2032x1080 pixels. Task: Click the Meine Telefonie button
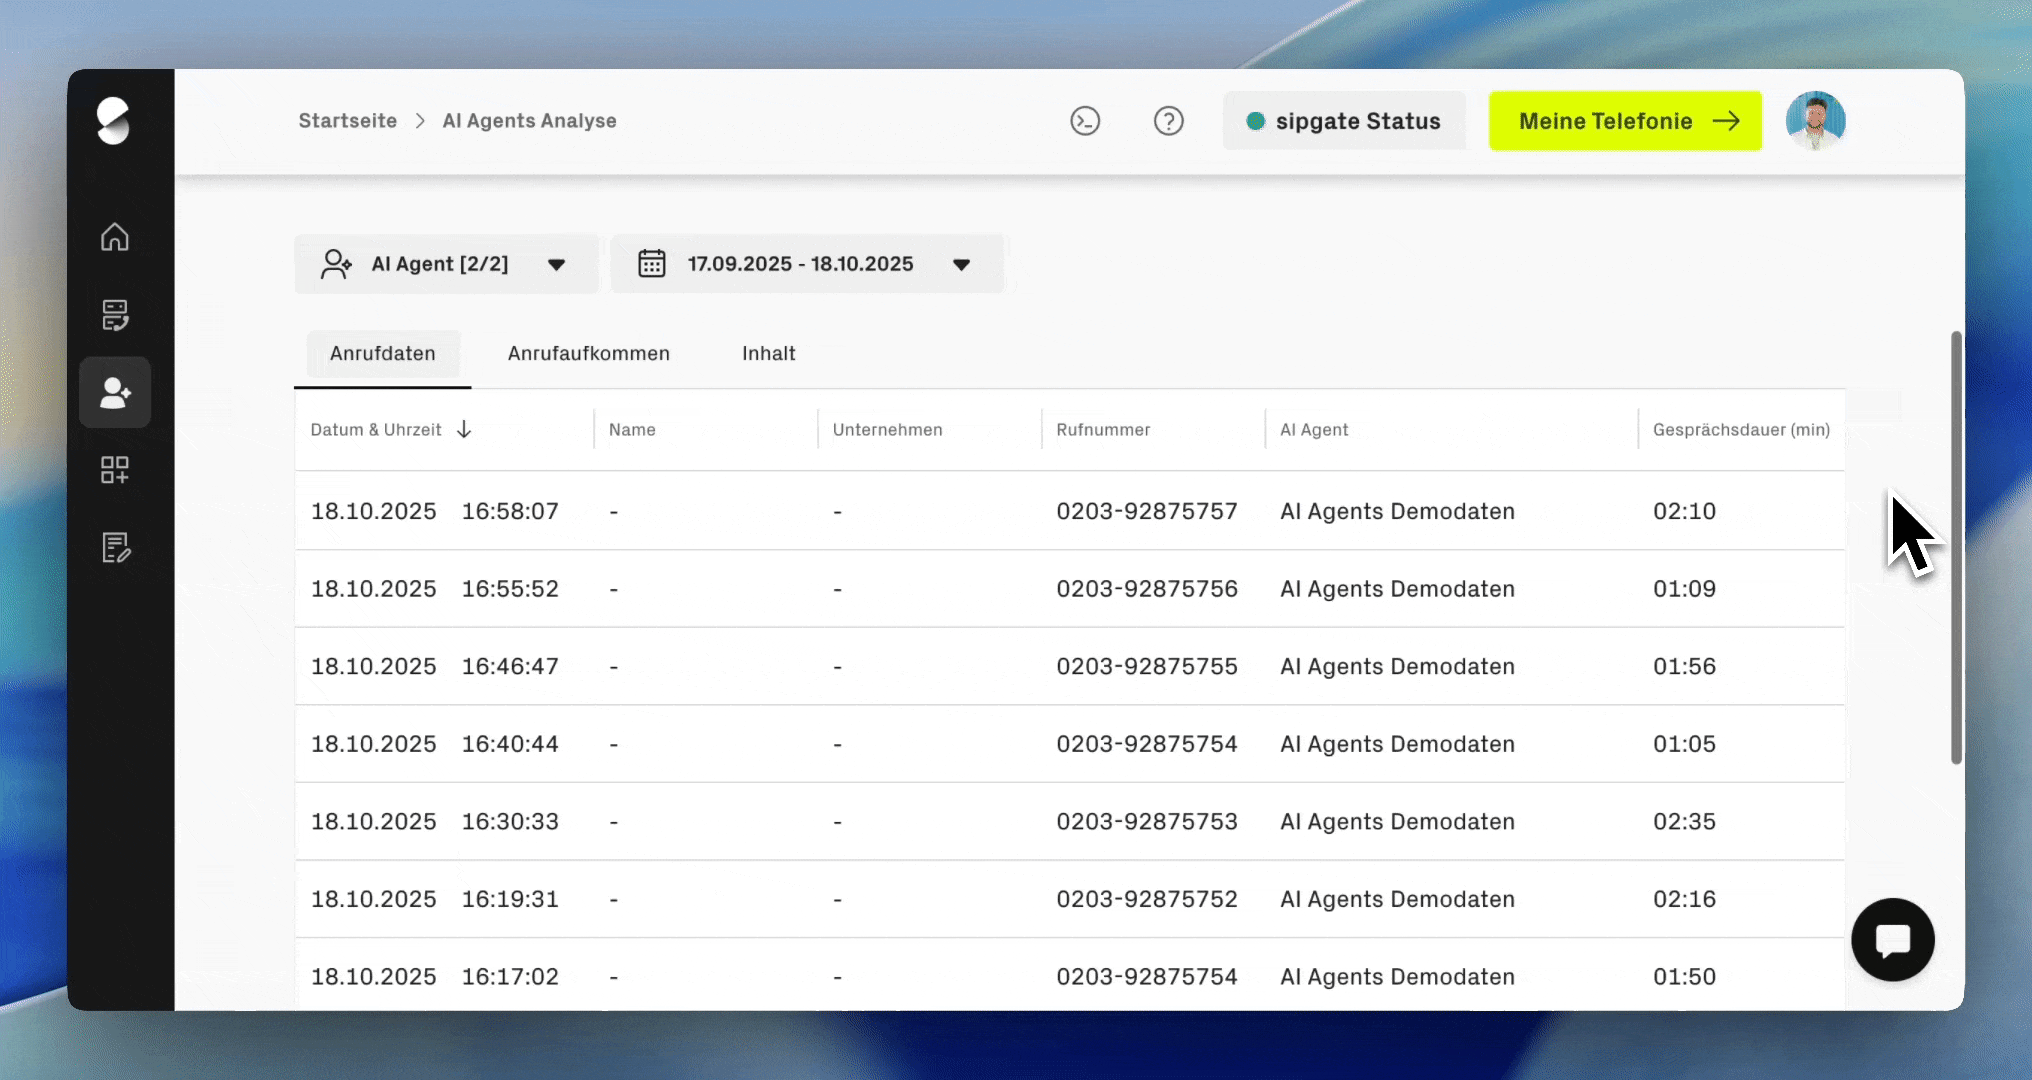pyautogui.click(x=1624, y=121)
